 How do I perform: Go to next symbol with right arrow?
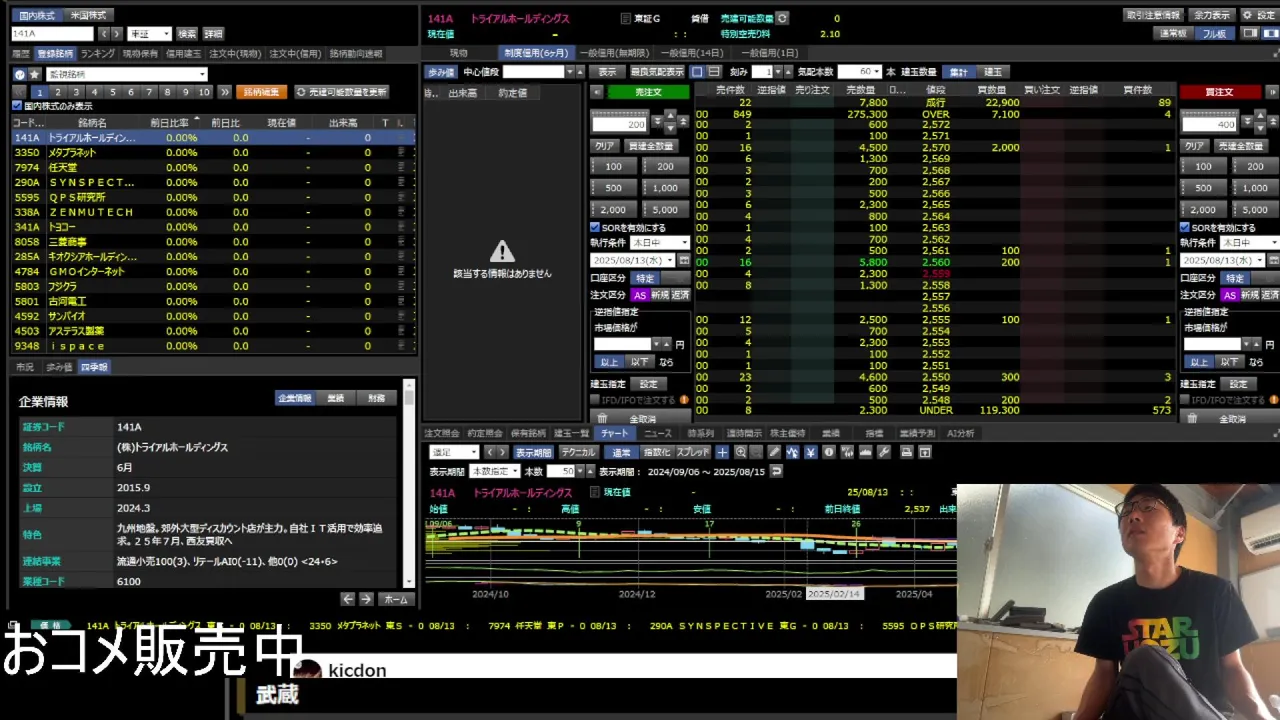[x=118, y=34]
